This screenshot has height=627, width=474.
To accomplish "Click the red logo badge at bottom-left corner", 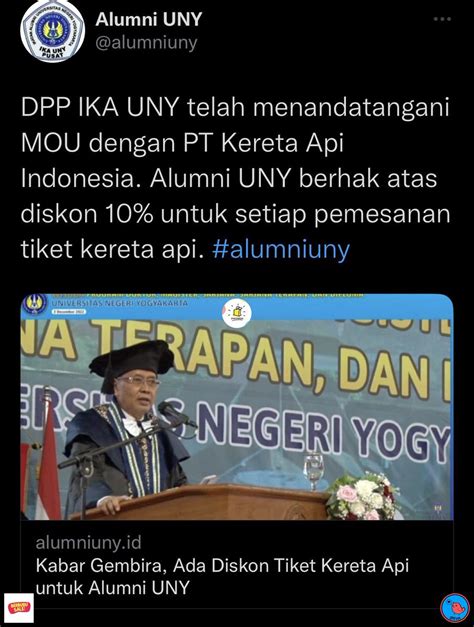I will 18,608.
